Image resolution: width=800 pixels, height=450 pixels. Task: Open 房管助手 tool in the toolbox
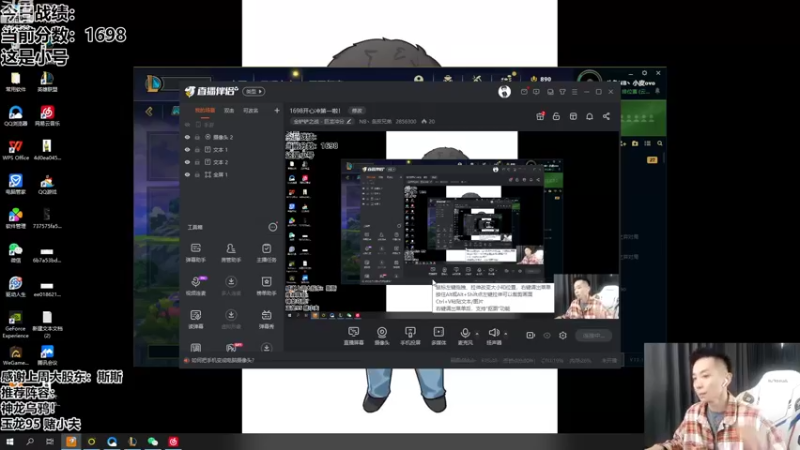point(231,253)
